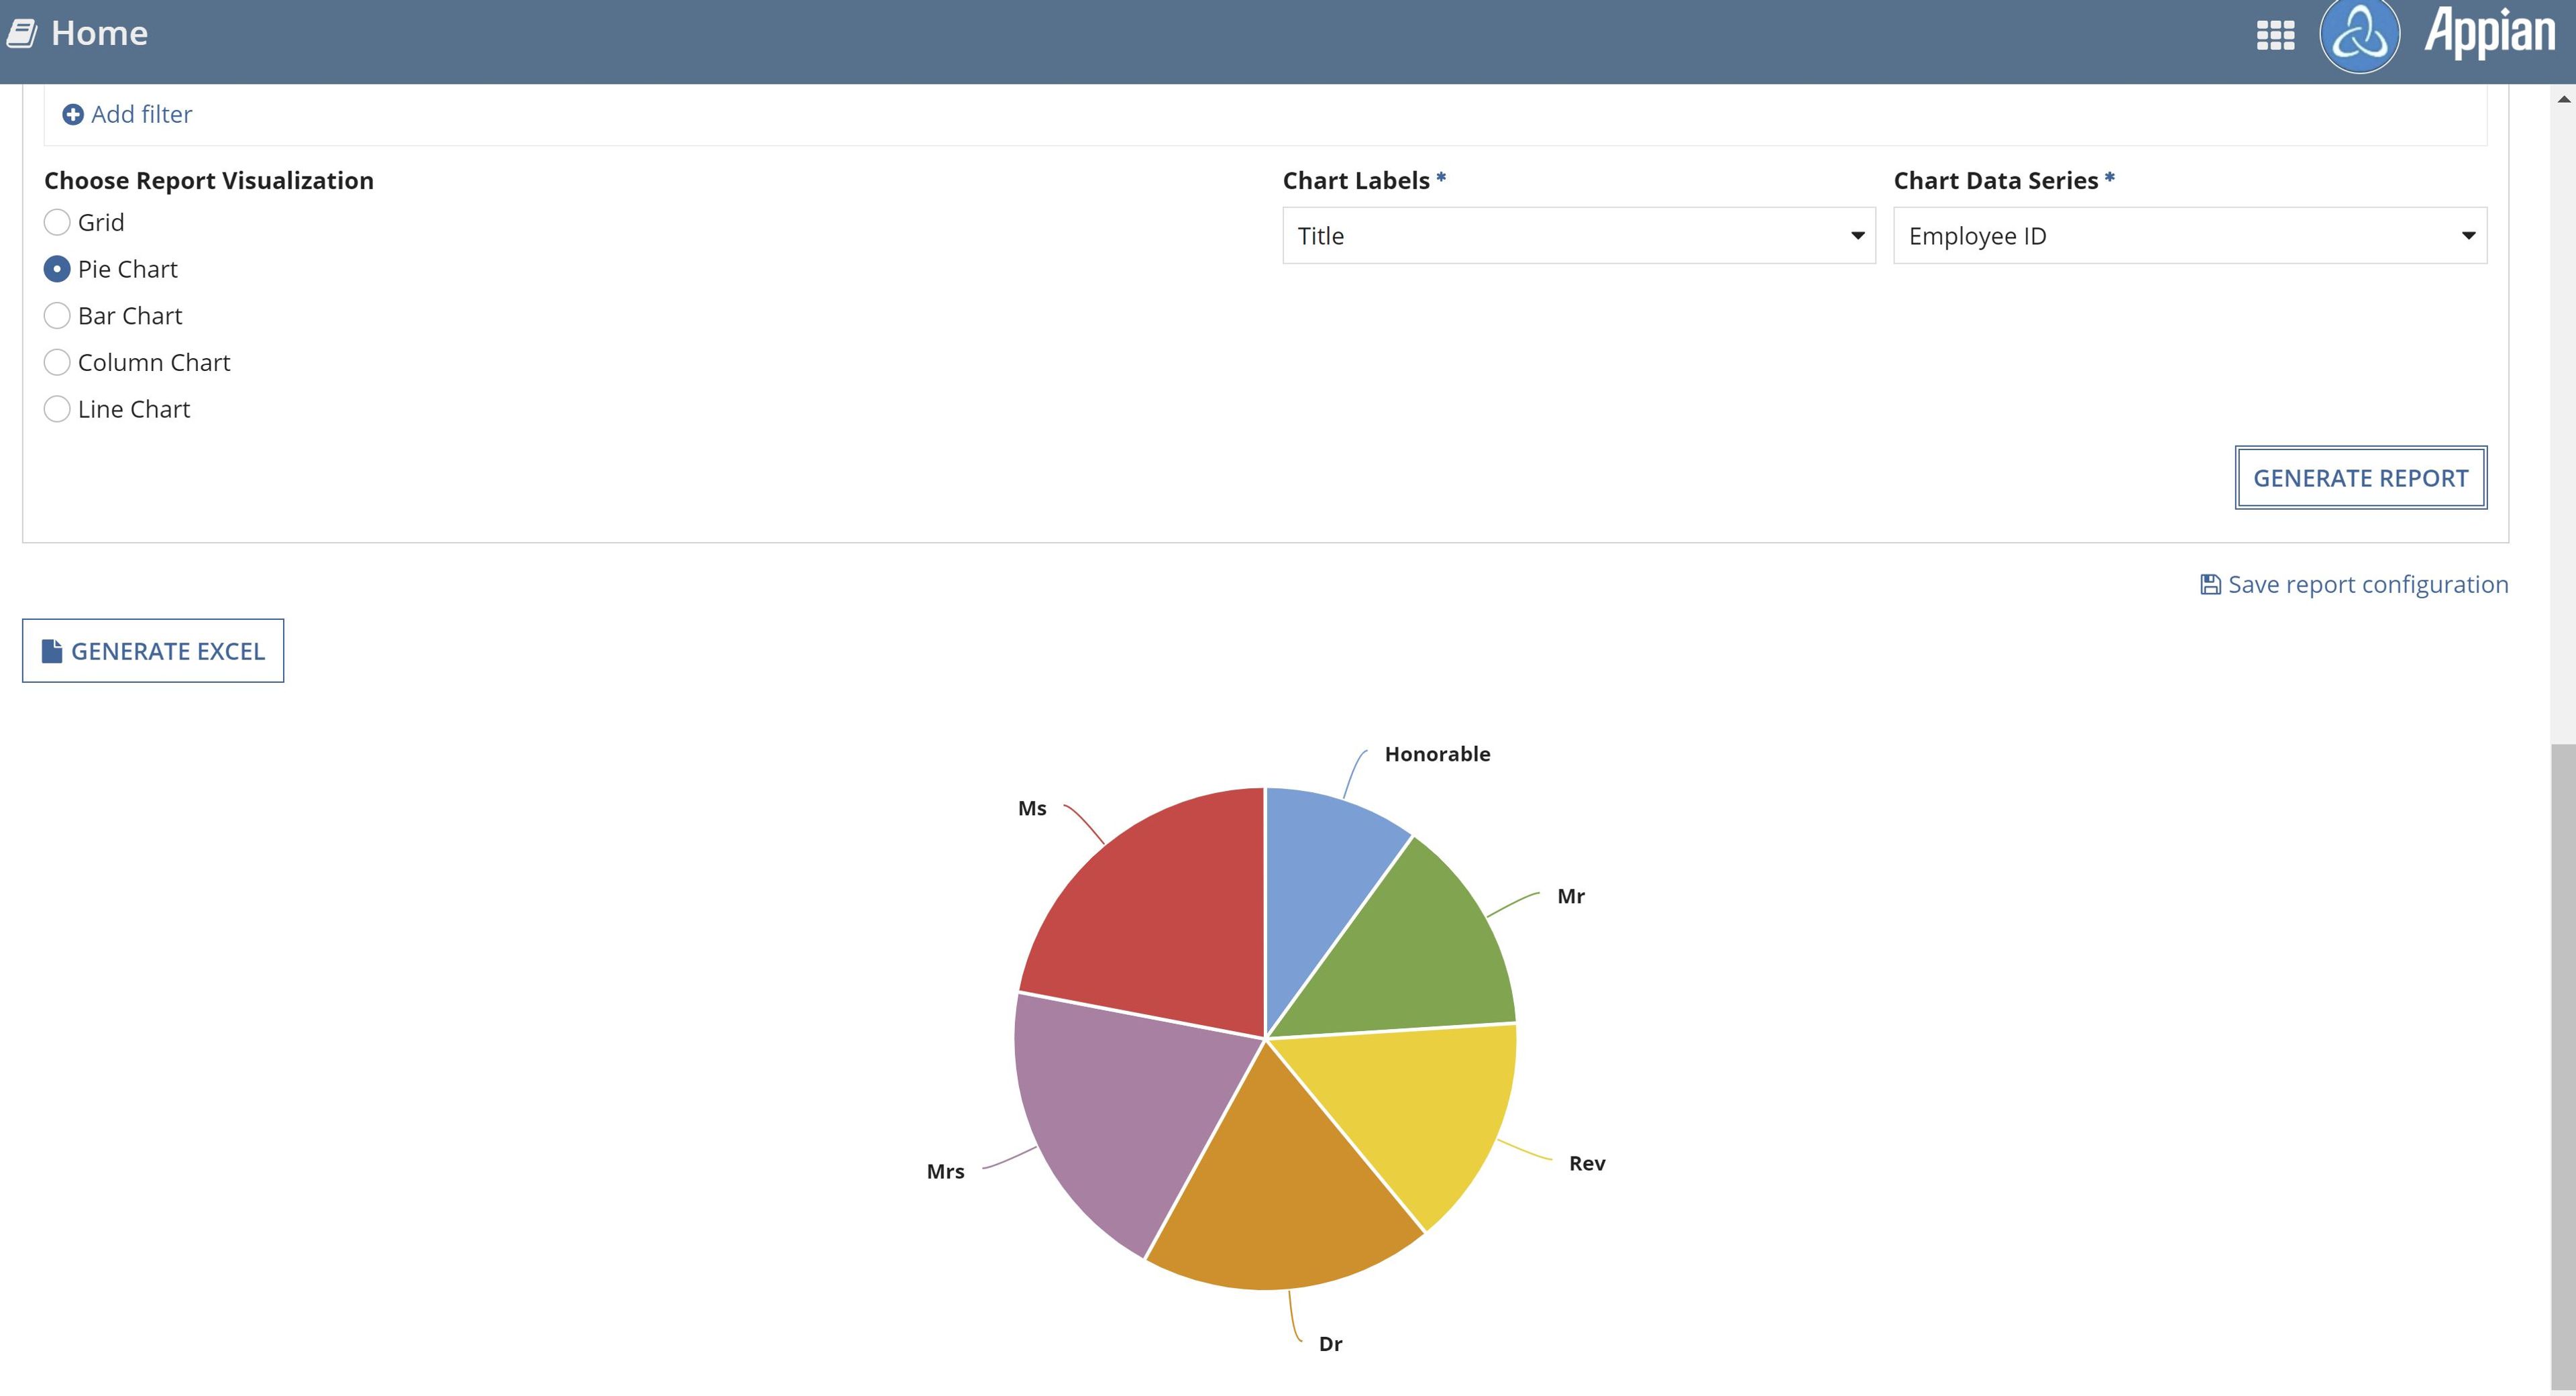Select the Pie Chart radio button
The image size is (2576, 1396).
pos(57,269)
